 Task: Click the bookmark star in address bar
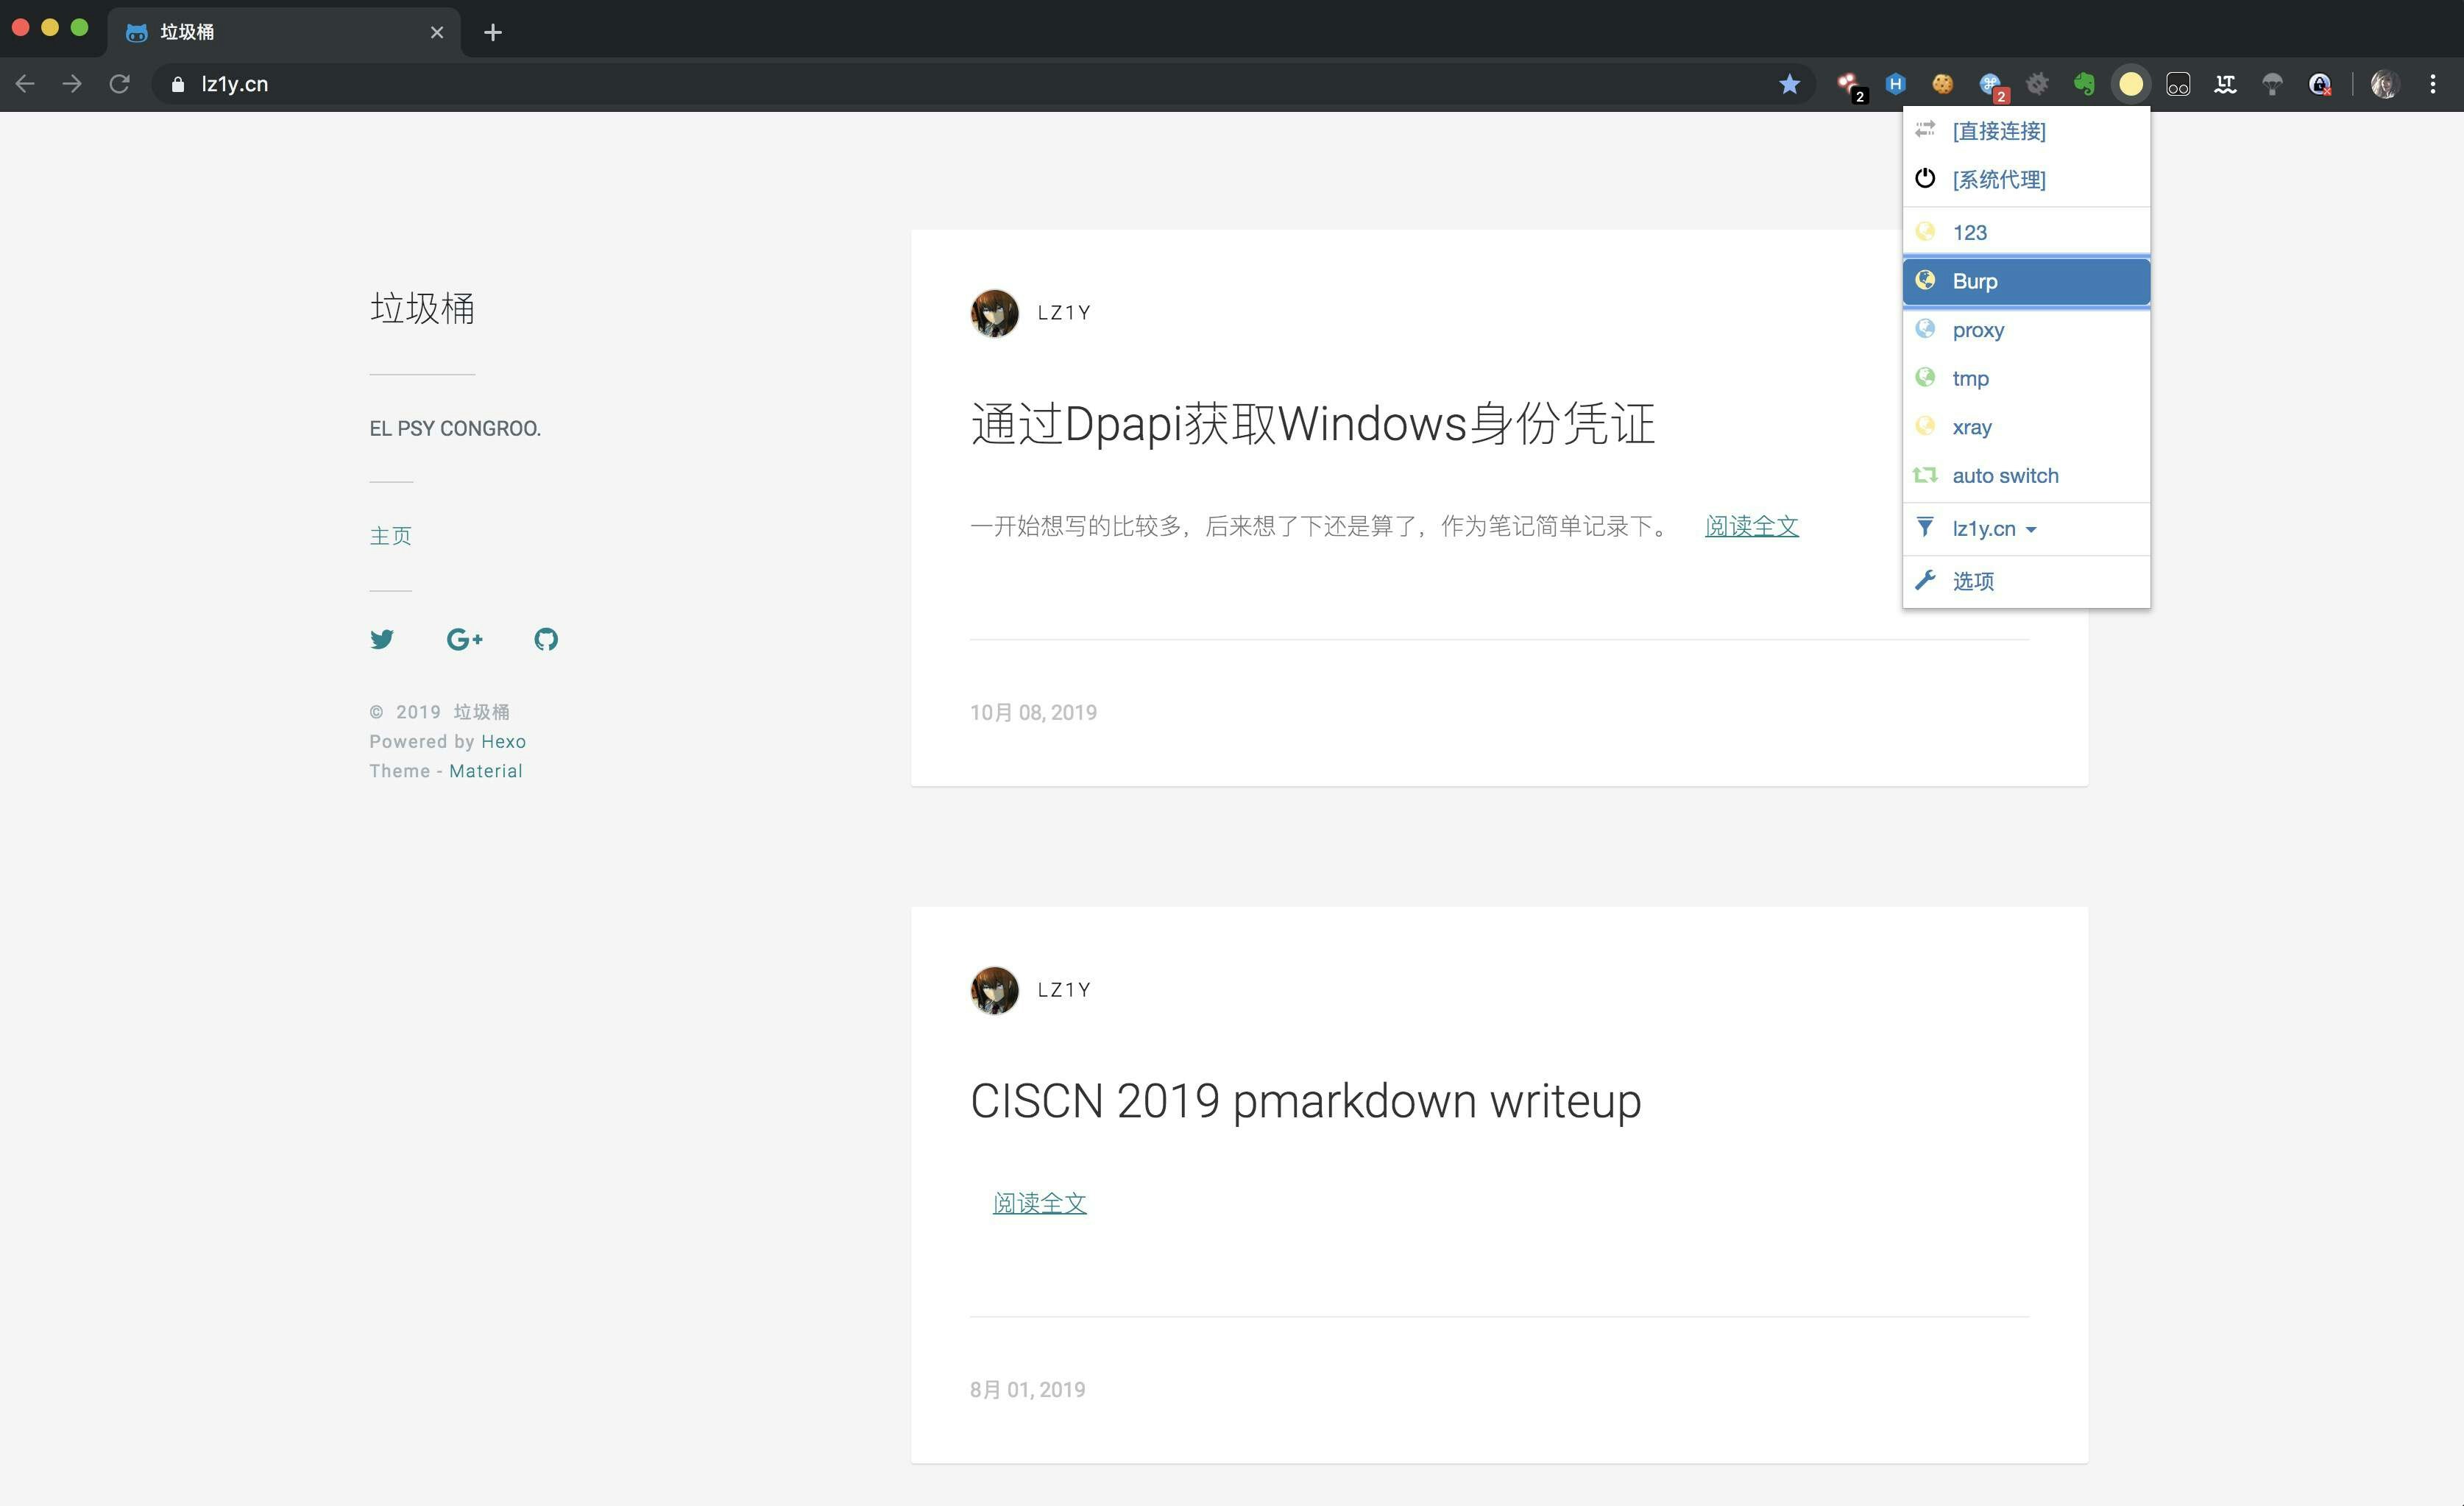1789,84
